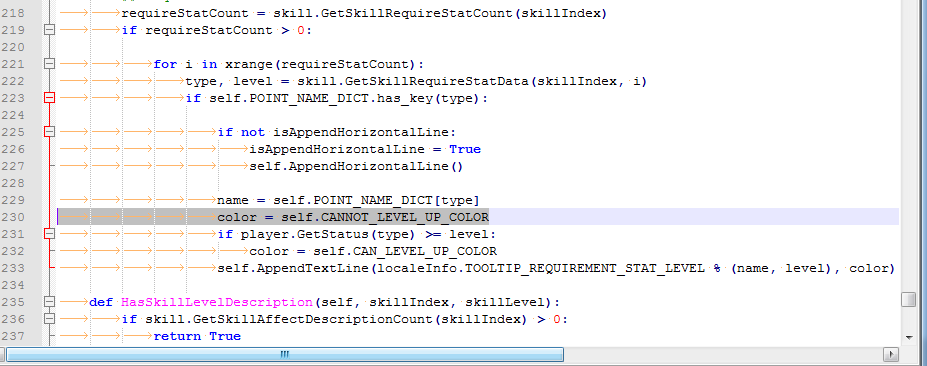Click the word True on line 226
Image resolution: width=927 pixels, height=366 pixels.
pyautogui.click(x=465, y=149)
